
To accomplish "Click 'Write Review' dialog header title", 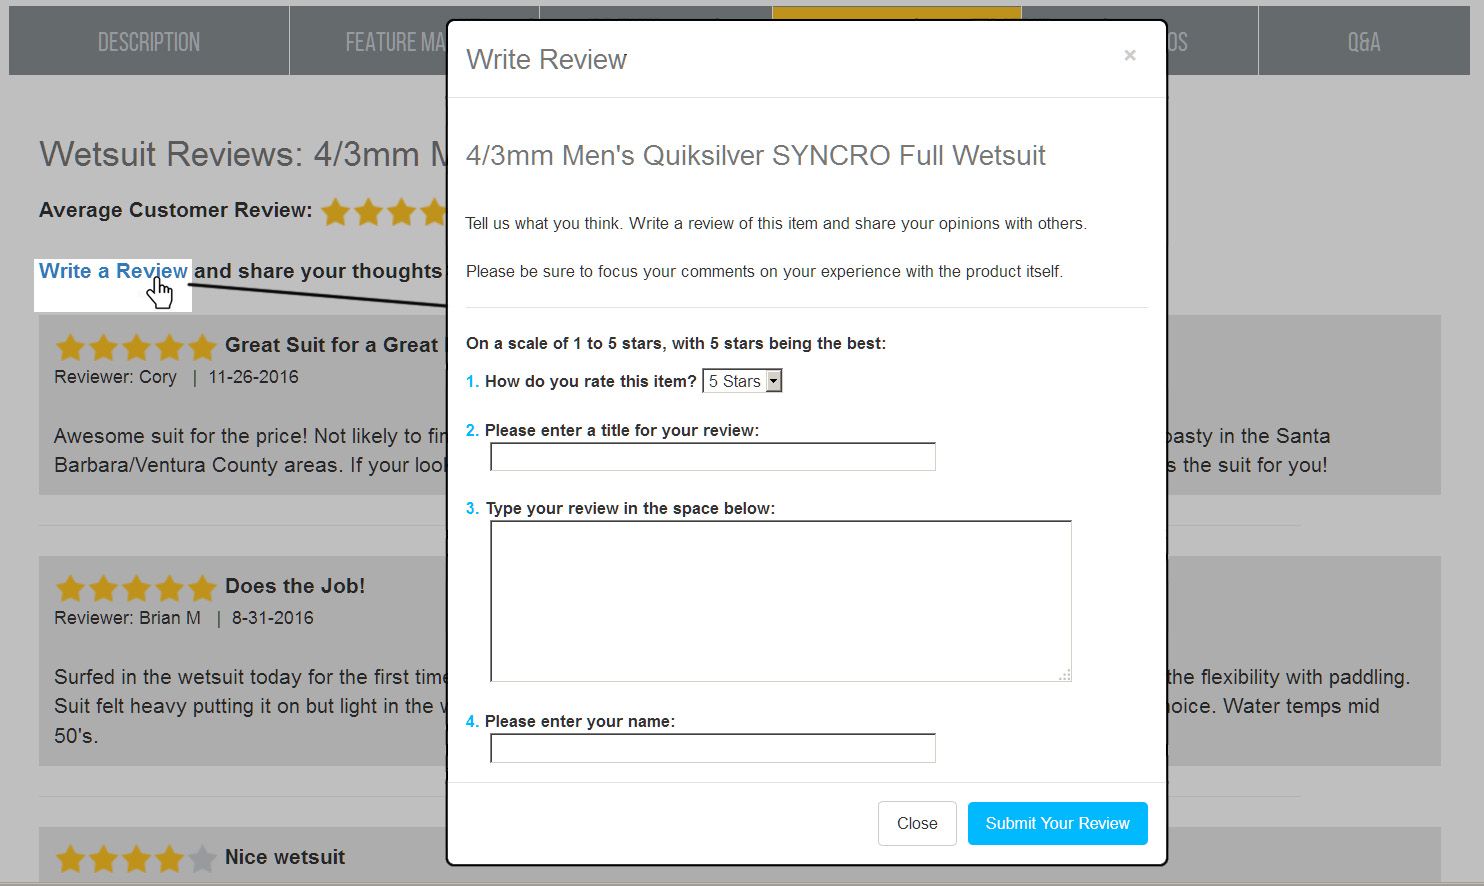I will pos(546,59).
